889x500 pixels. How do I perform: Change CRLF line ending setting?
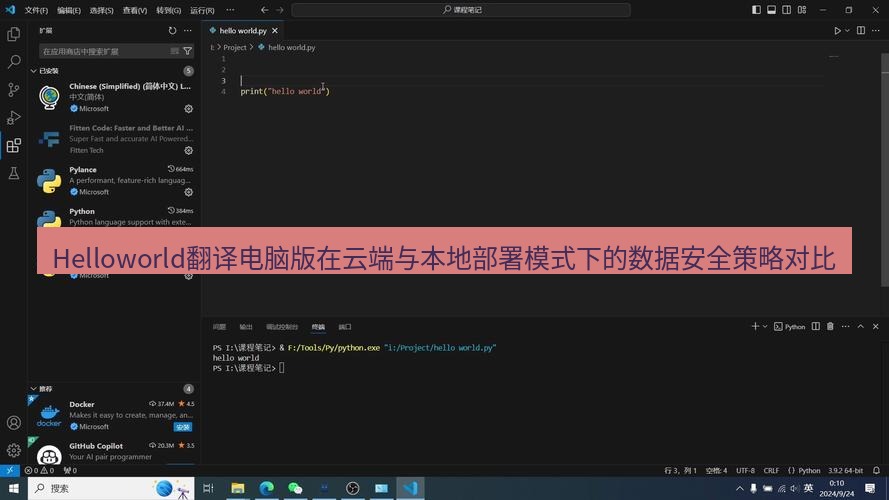click(x=771, y=471)
